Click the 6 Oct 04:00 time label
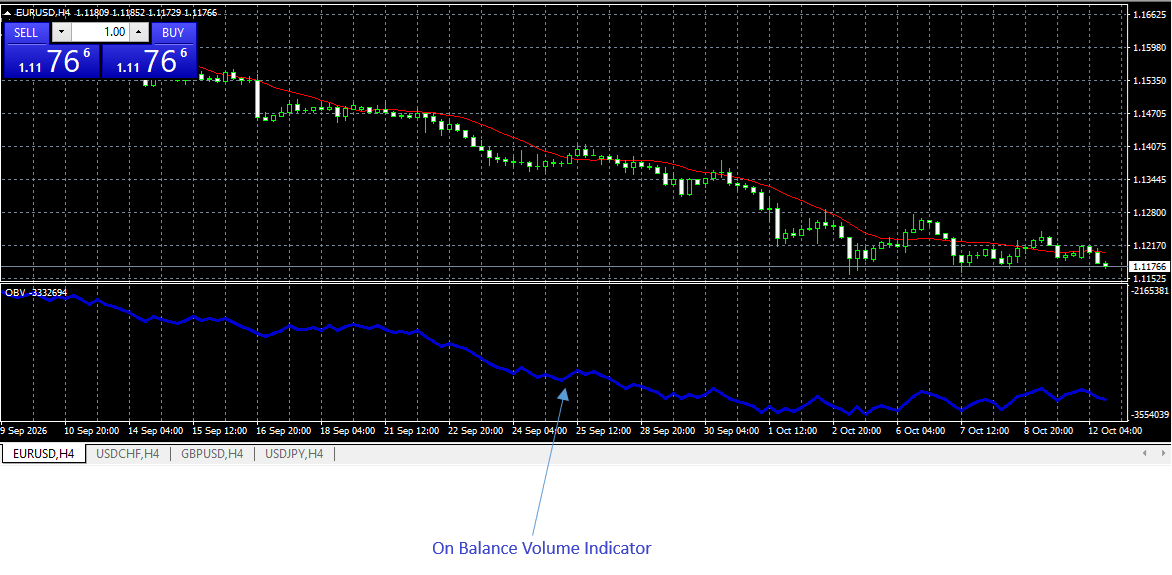The image size is (1172, 575). tap(923, 431)
